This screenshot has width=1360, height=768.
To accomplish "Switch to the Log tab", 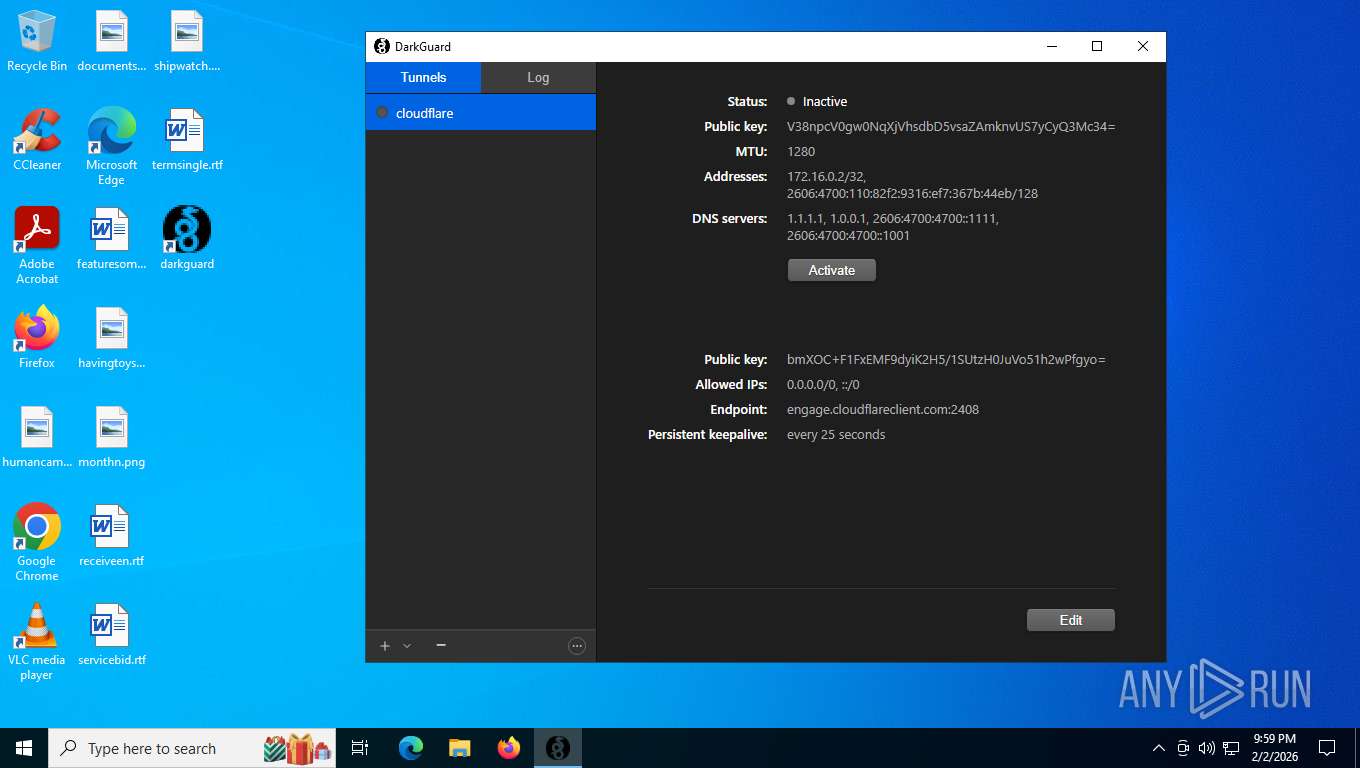I will click(x=538, y=77).
